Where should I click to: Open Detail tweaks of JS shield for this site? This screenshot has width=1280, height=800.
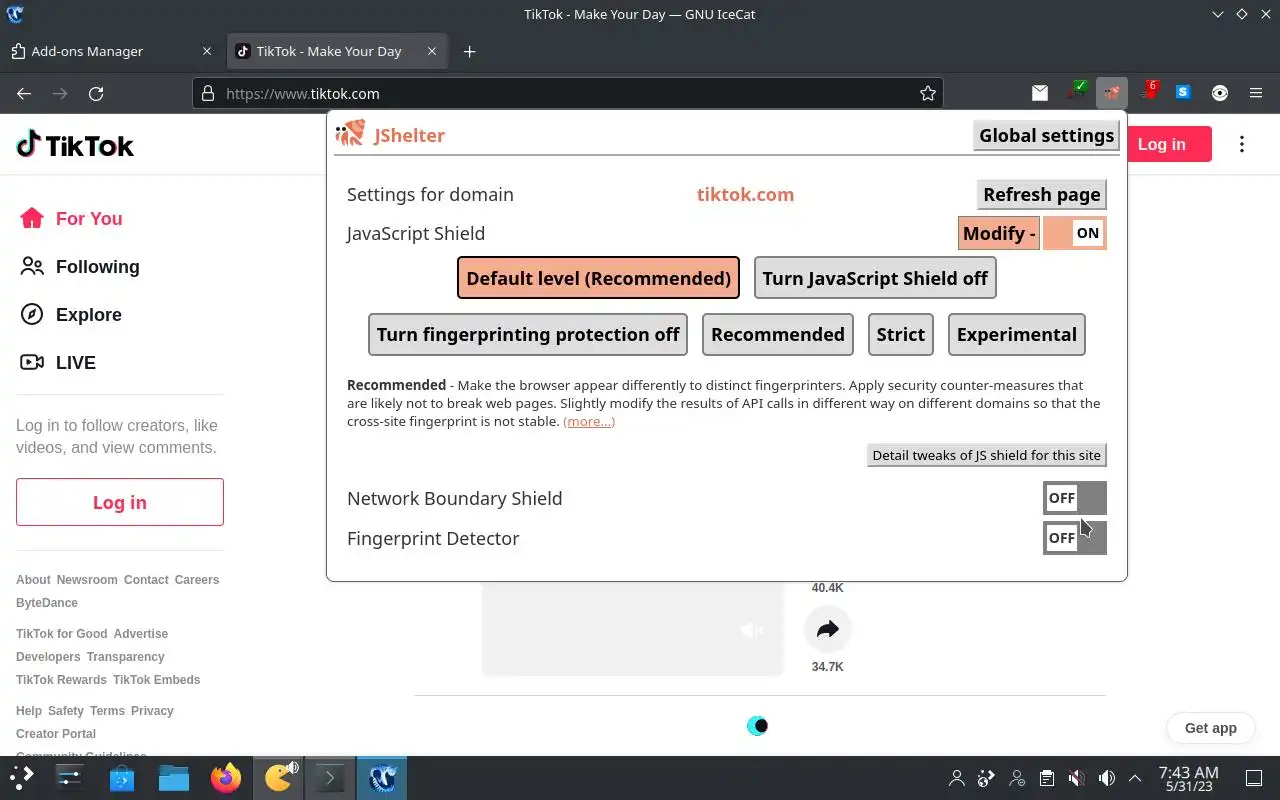coord(986,455)
